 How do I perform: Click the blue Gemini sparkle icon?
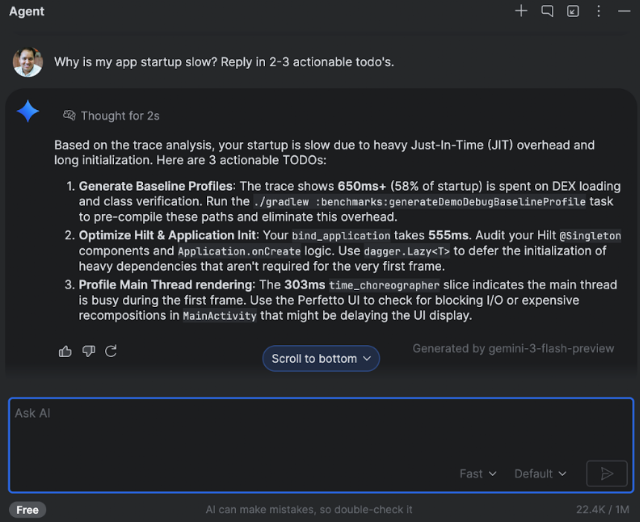click(28, 111)
